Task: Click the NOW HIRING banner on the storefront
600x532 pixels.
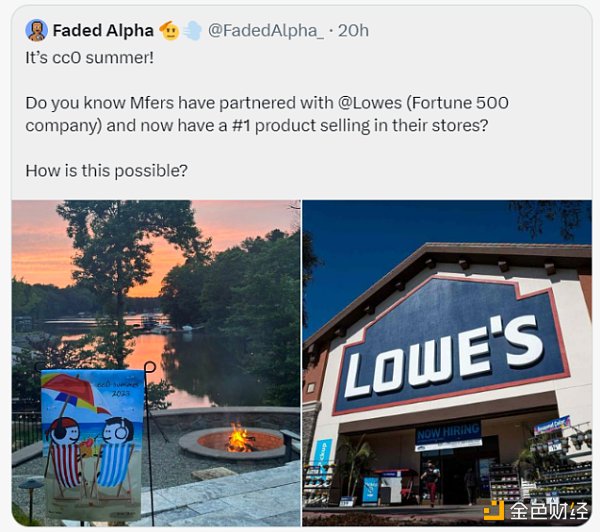Action: (448, 434)
